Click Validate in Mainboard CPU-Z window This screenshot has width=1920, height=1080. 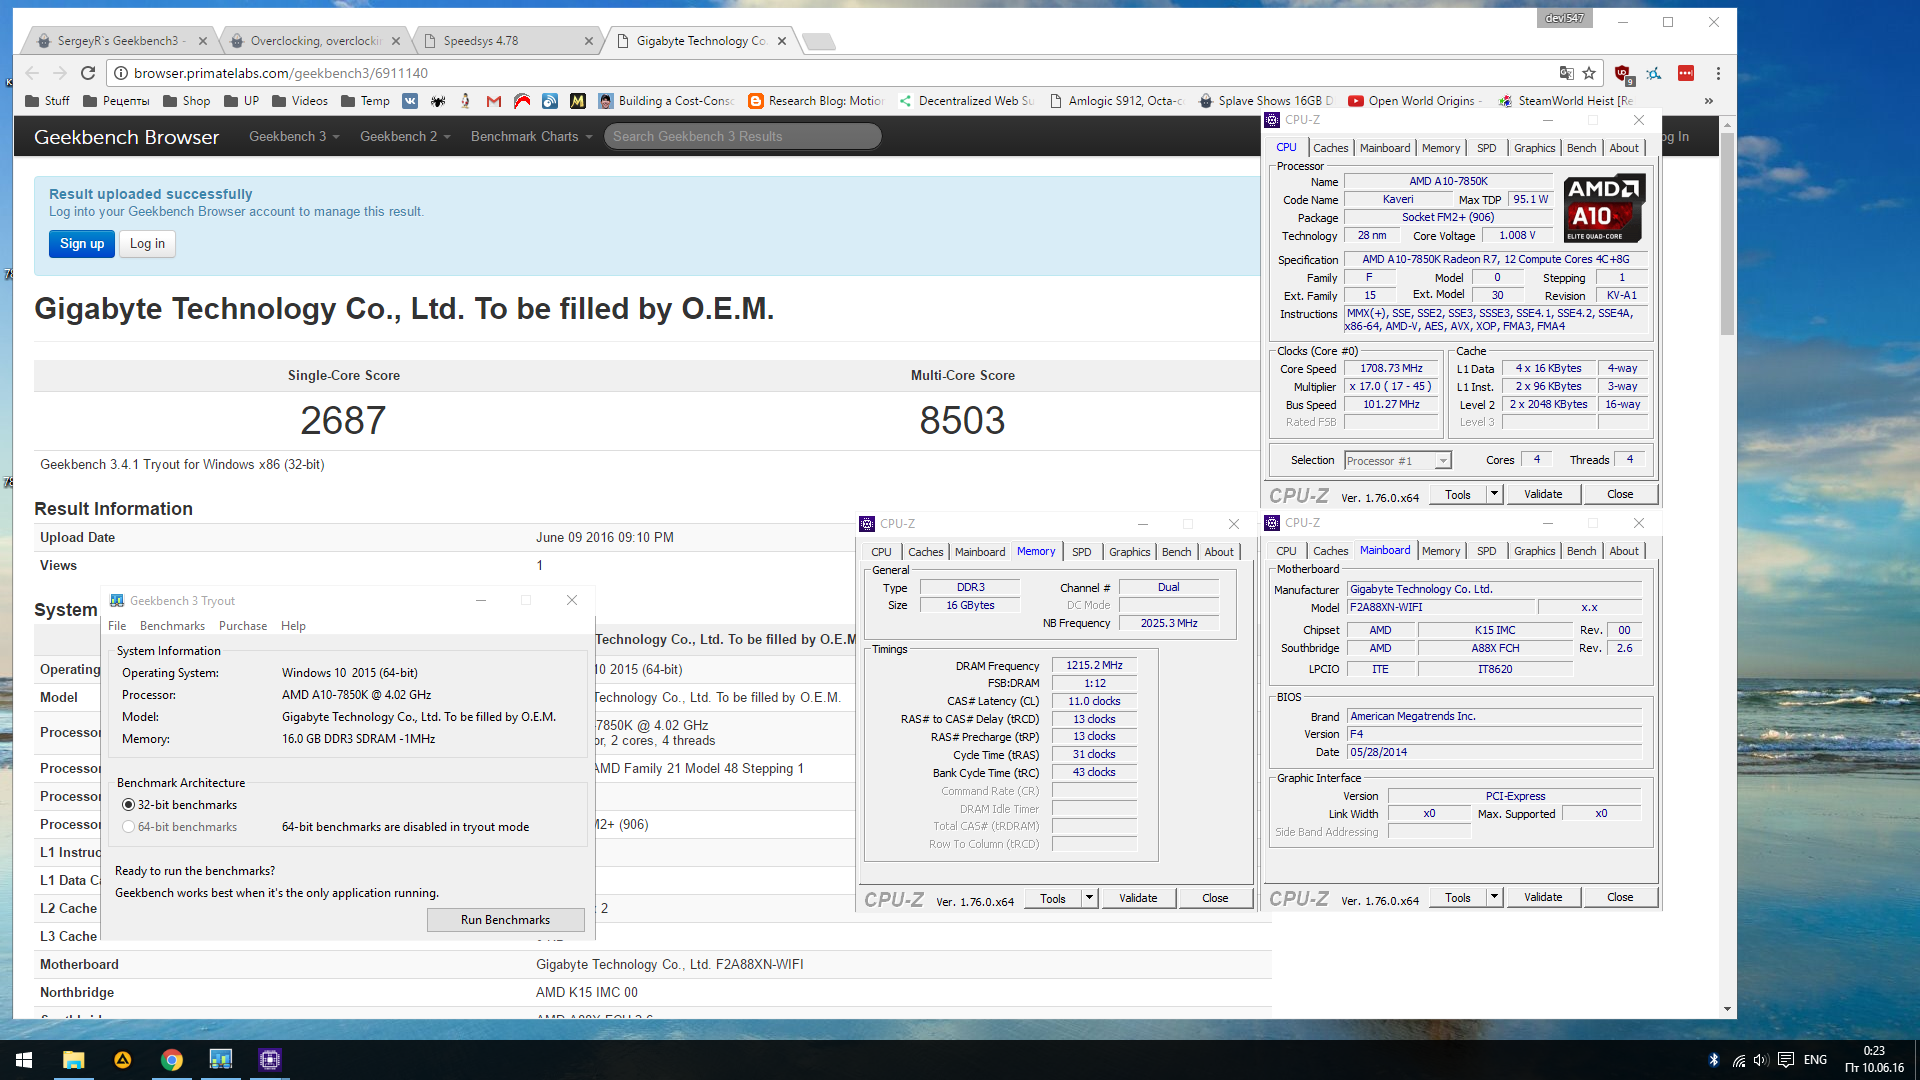[1542, 897]
